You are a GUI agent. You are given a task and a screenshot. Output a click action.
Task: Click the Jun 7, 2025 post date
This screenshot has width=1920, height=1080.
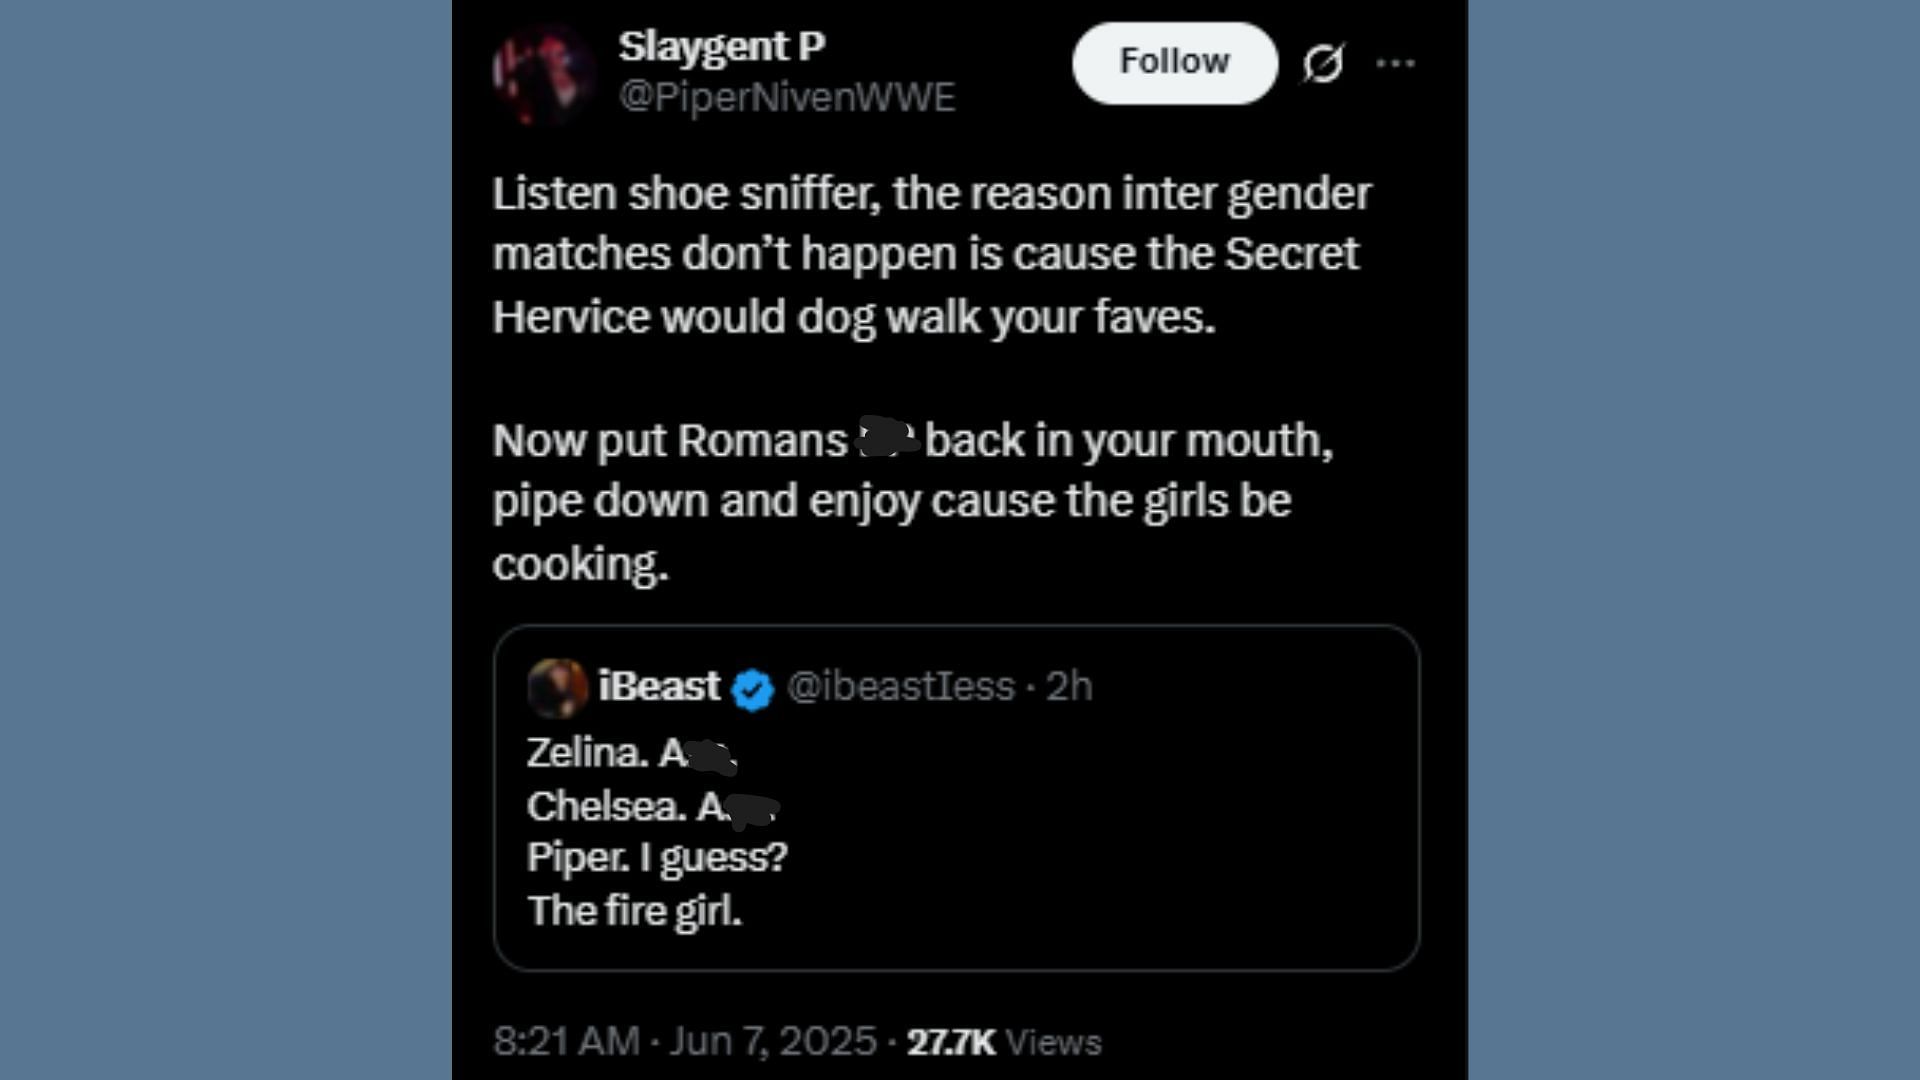point(772,1041)
